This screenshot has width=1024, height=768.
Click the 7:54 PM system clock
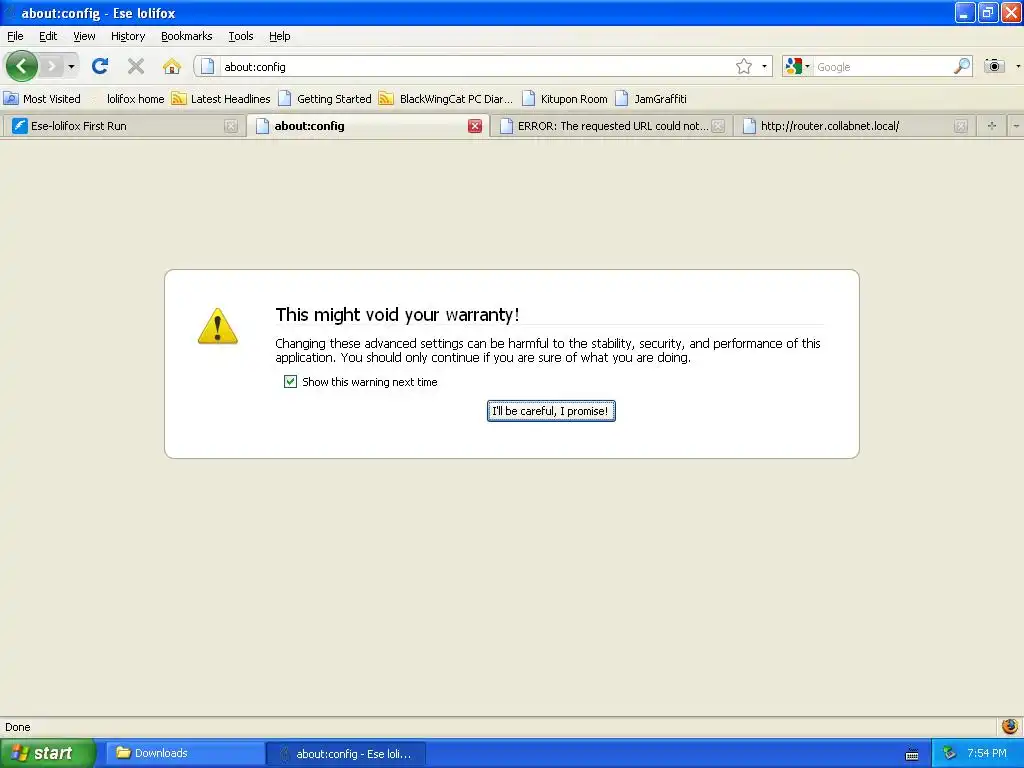987,753
